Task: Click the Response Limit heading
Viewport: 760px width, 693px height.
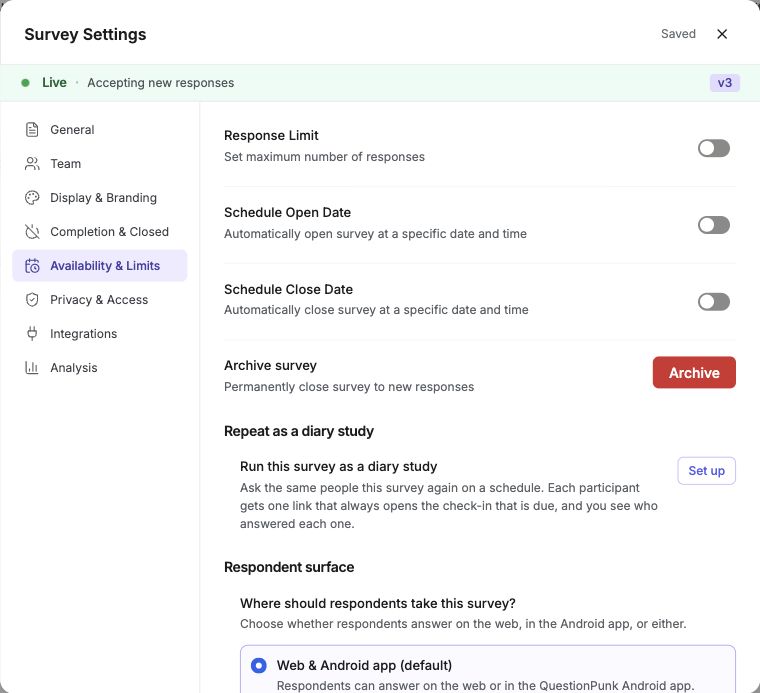Action: (x=271, y=135)
